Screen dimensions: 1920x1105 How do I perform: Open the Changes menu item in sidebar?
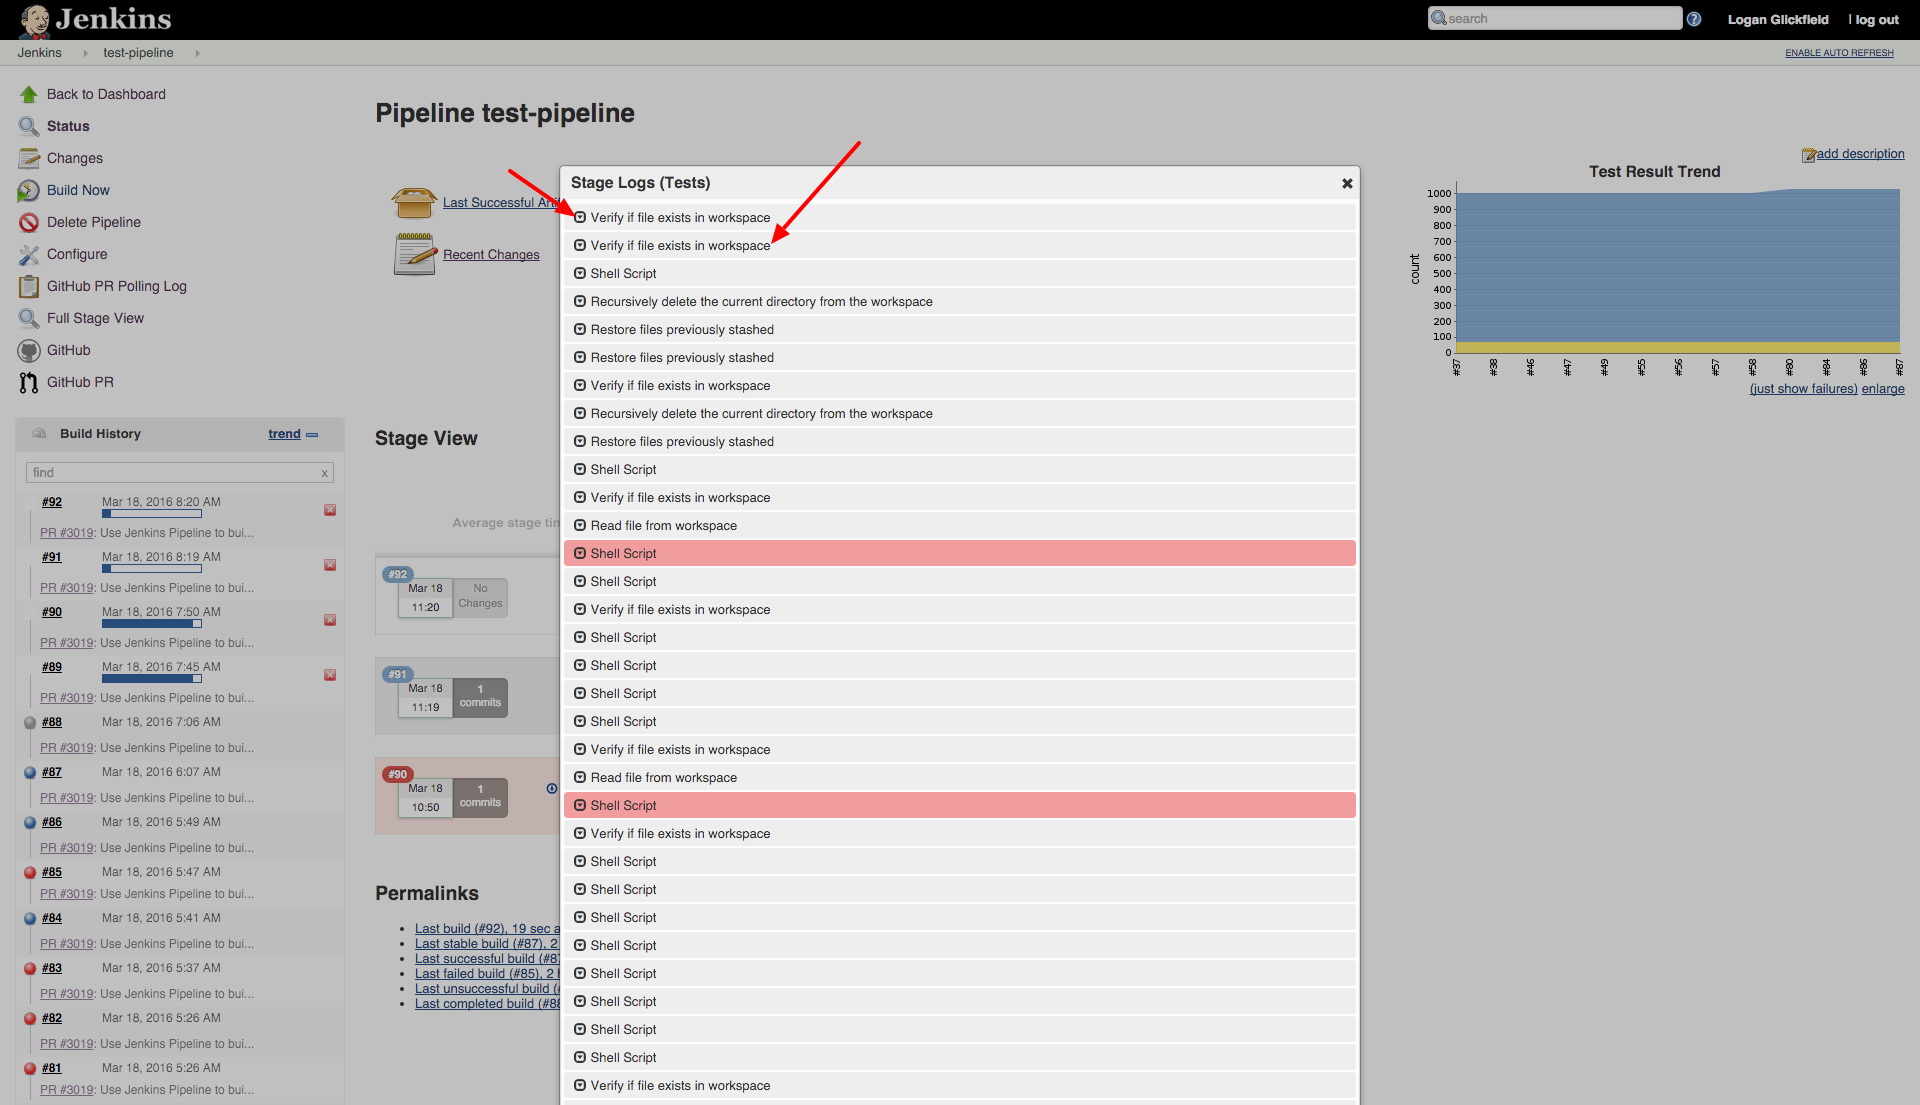coord(75,157)
